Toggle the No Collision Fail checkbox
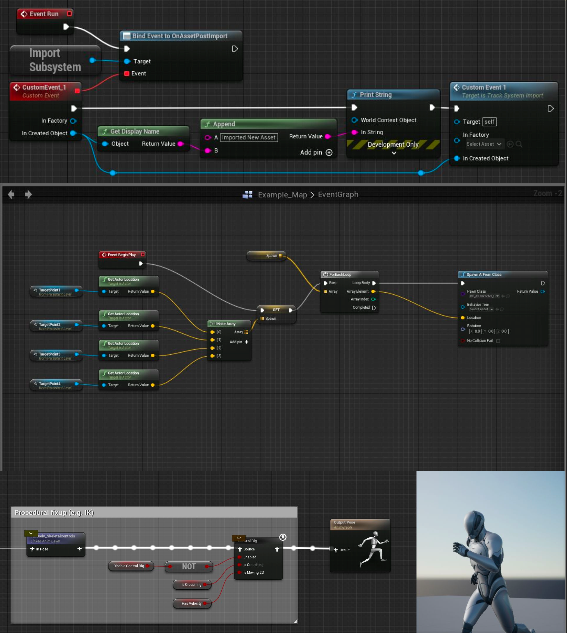This screenshot has width=567, height=633. (498, 341)
